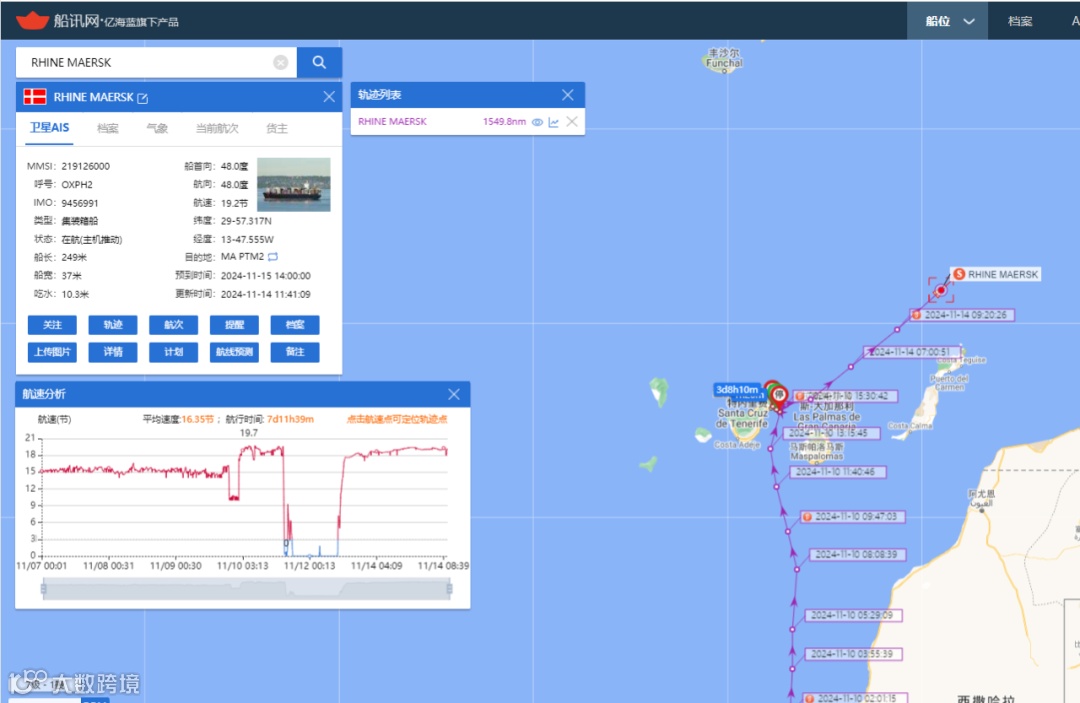Switch to the 气象 tab
This screenshot has height=703, width=1080.
pos(157,129)
